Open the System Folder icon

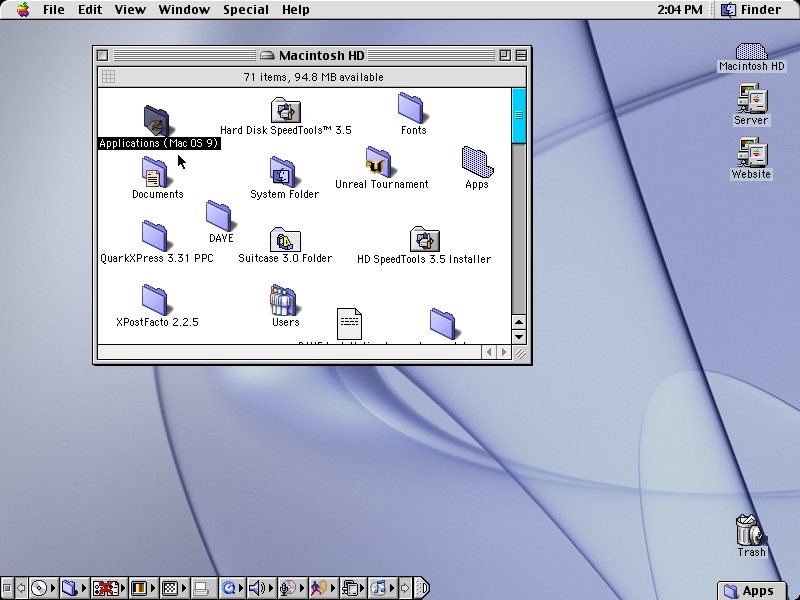pyautogui.click(x=283, y=171)
